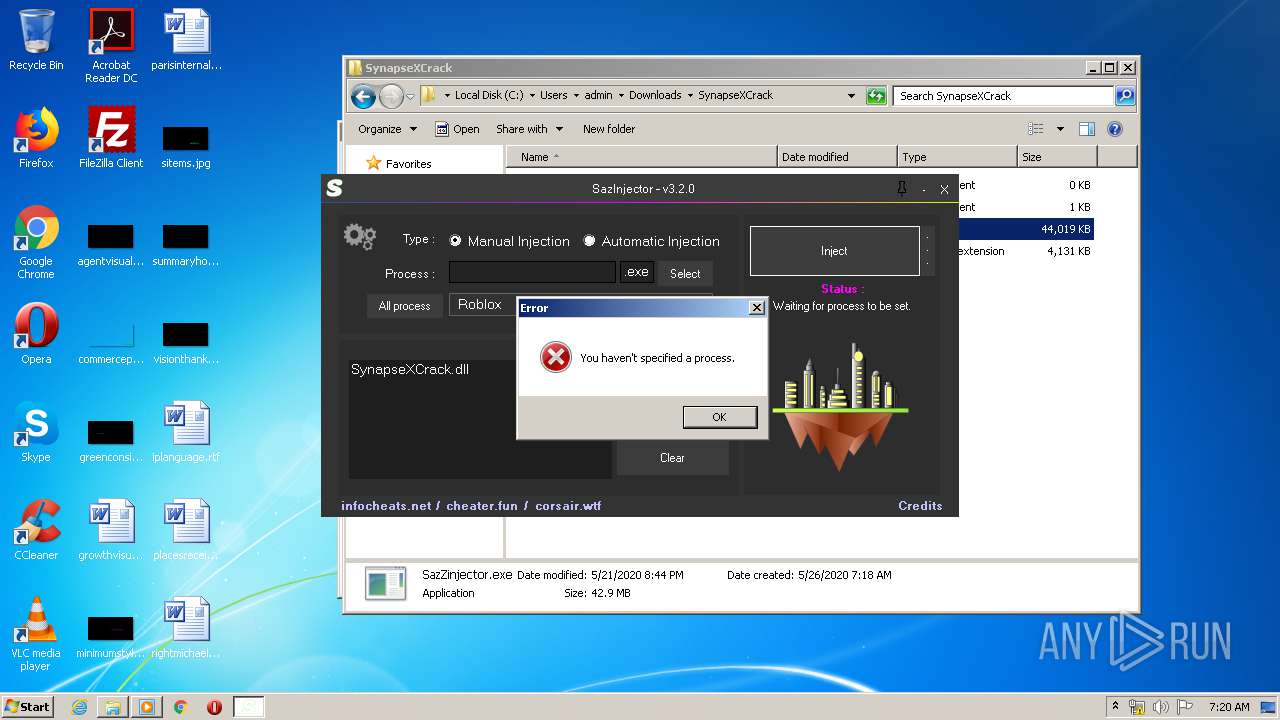Click OK in the Error dialog

719,417
